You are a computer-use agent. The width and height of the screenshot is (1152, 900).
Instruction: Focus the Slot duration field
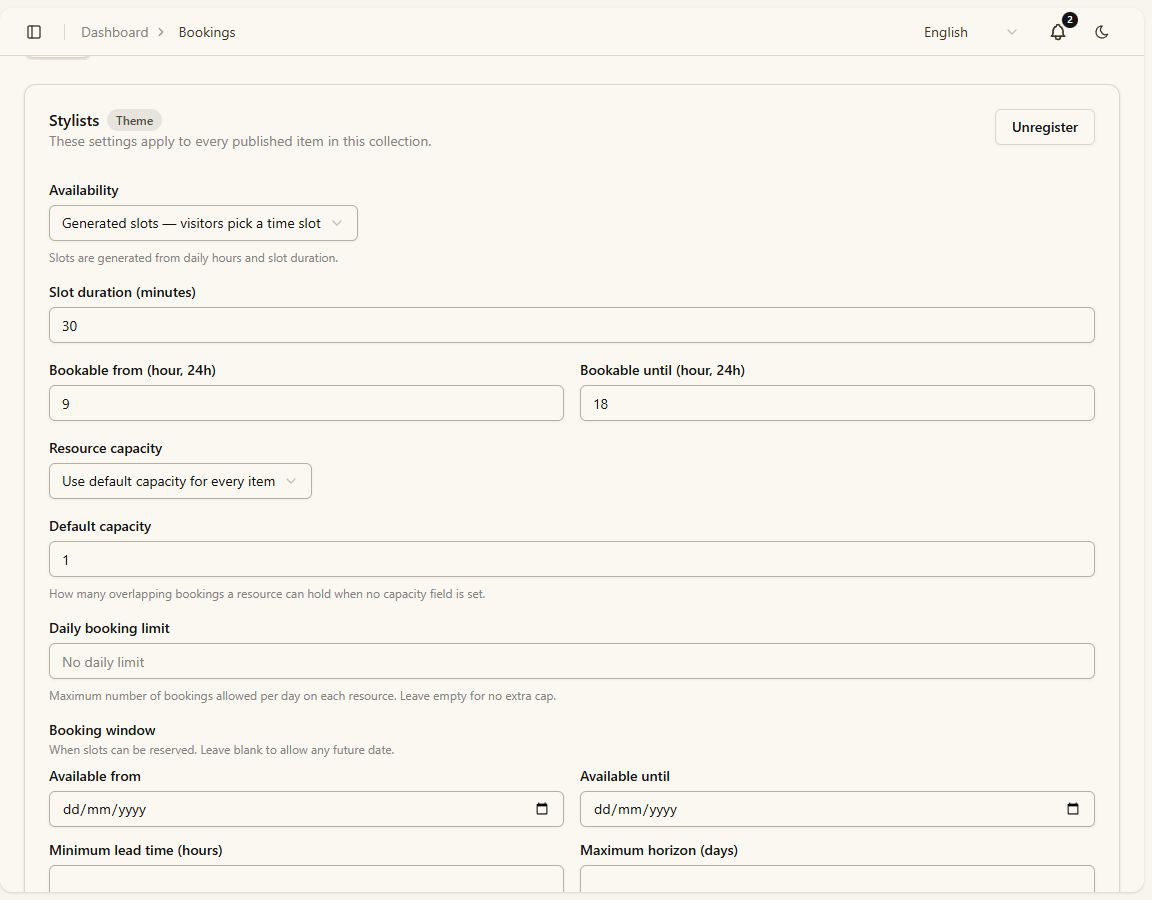[572, 325]
